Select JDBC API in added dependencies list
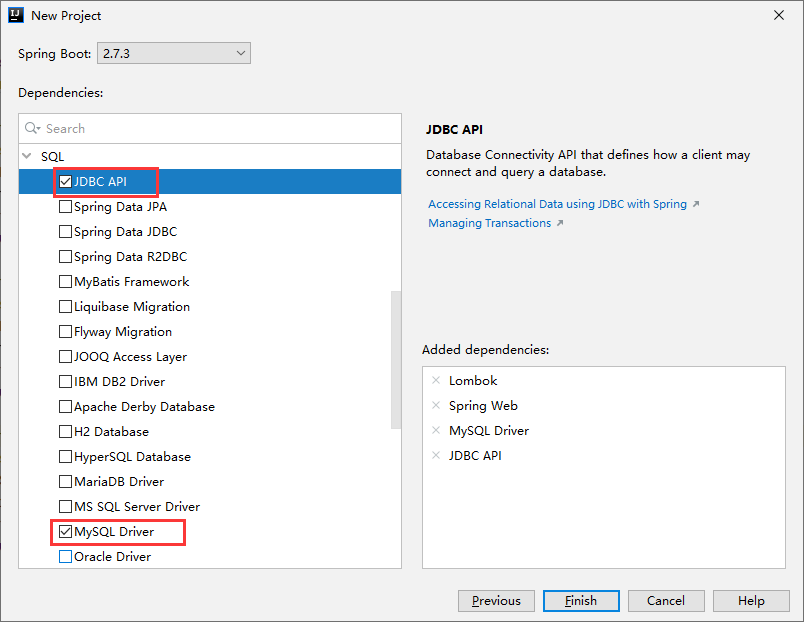The height and width of the screenshot is (622, 804). pyautogui.click(x=475, y=455)
